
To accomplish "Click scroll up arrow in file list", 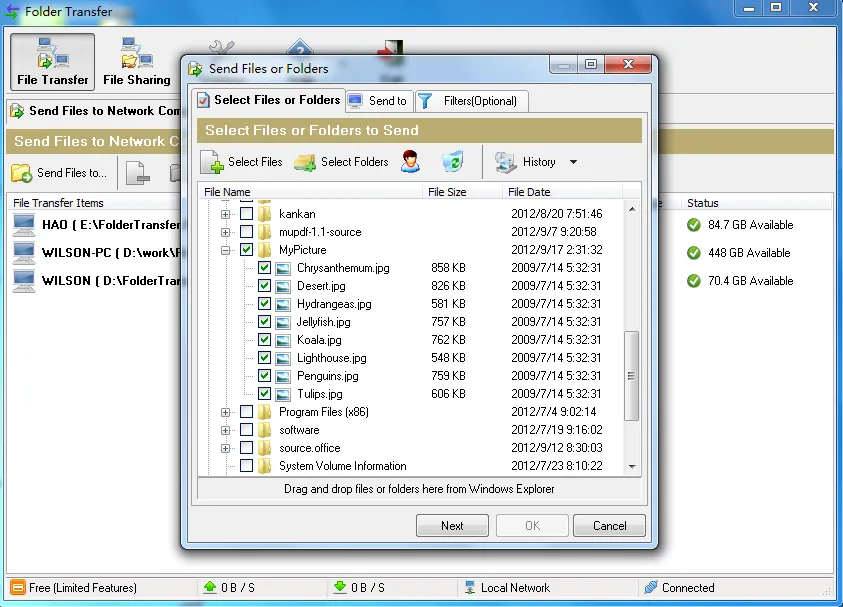I will pos(632,209).
